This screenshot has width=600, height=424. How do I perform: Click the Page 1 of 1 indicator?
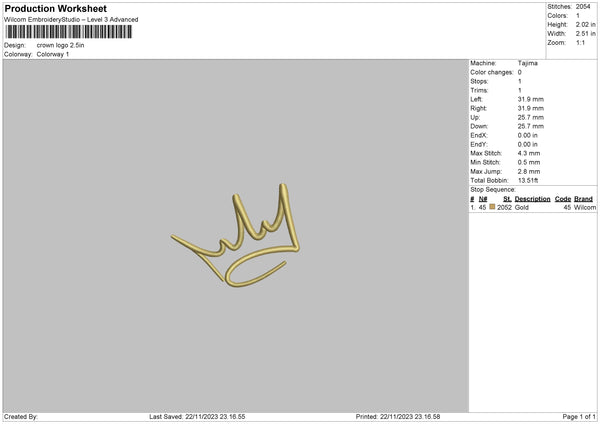point(579,417)
